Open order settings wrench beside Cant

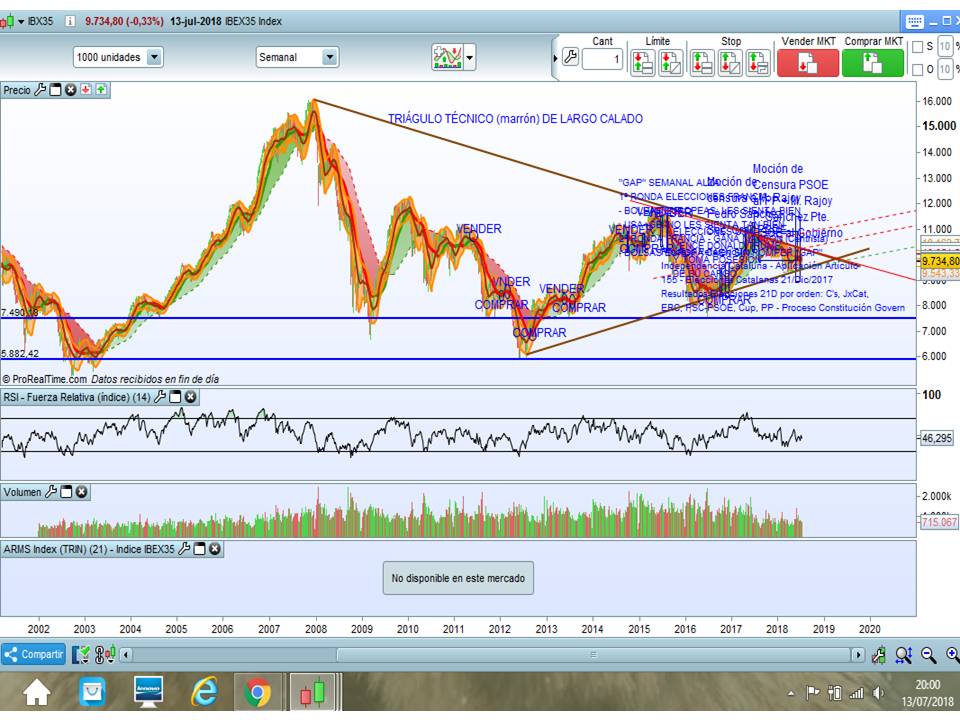point(570,57)
